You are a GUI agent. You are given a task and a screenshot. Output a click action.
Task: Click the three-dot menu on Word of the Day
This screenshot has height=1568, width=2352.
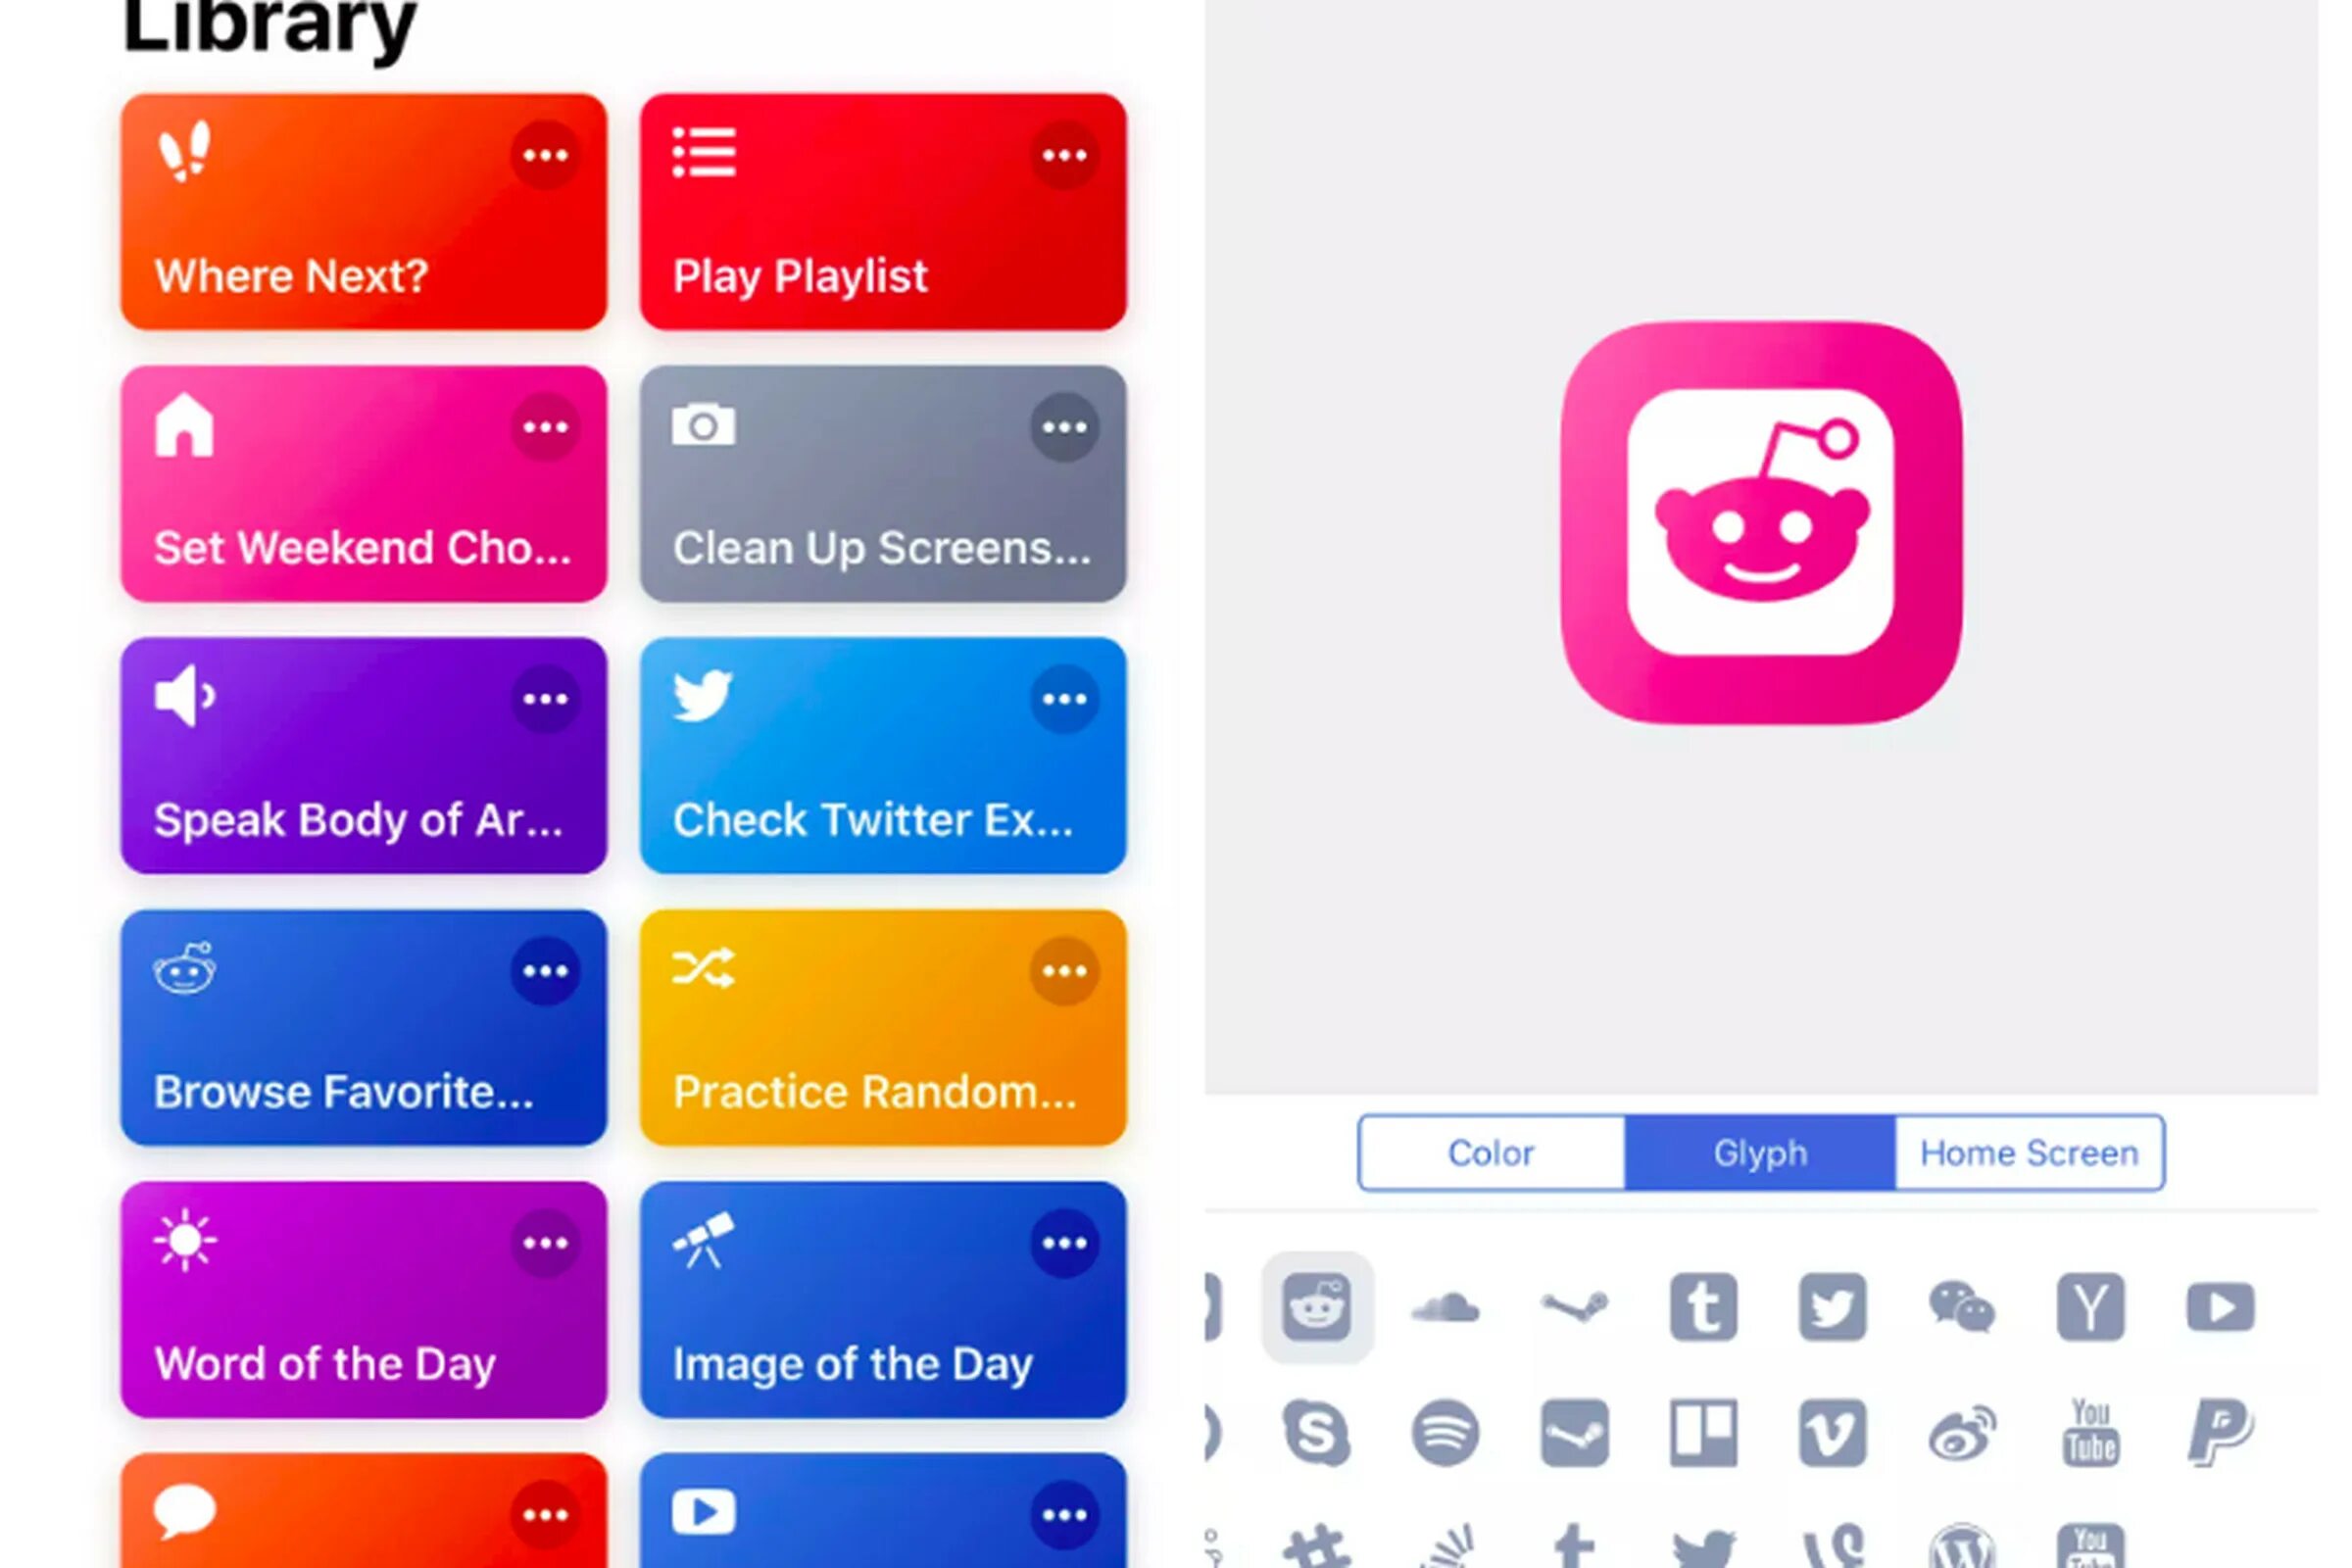[543, 1245]
